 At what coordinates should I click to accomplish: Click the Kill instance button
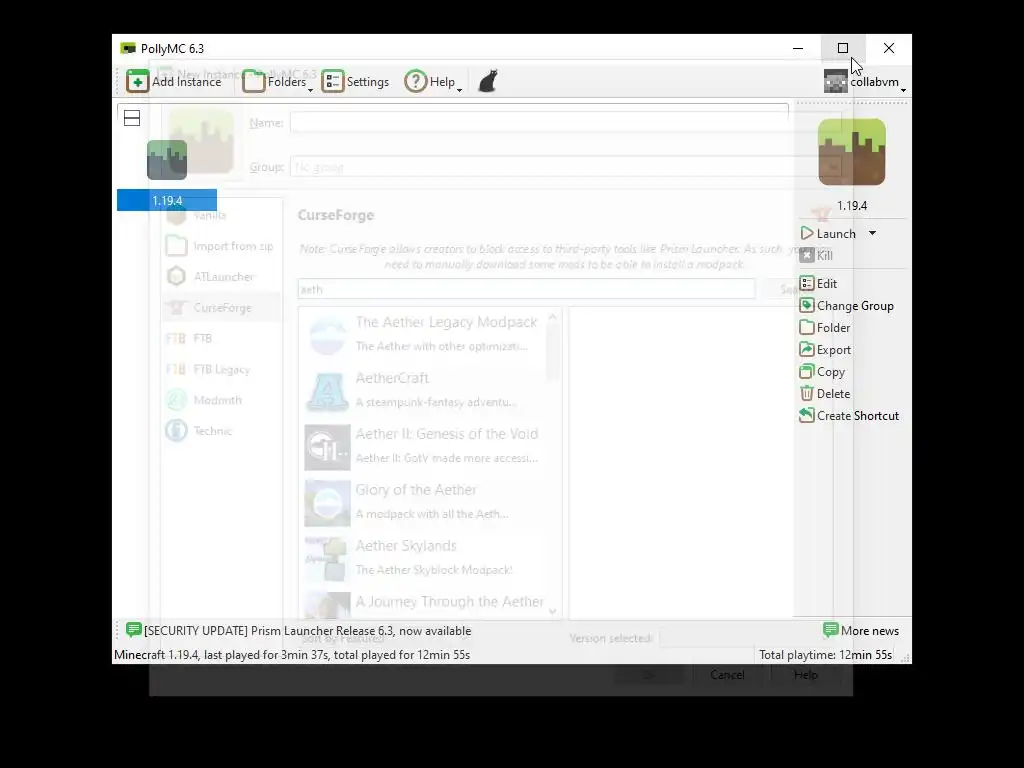click(816, 255)
